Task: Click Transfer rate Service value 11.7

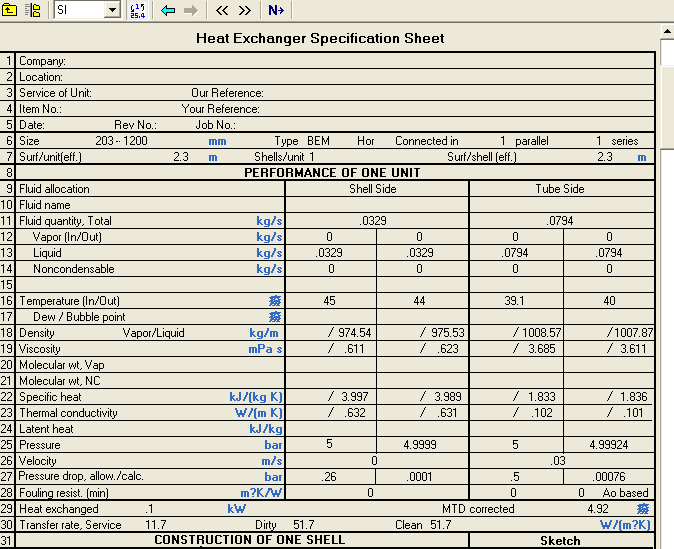Action: tap(156, 525)
